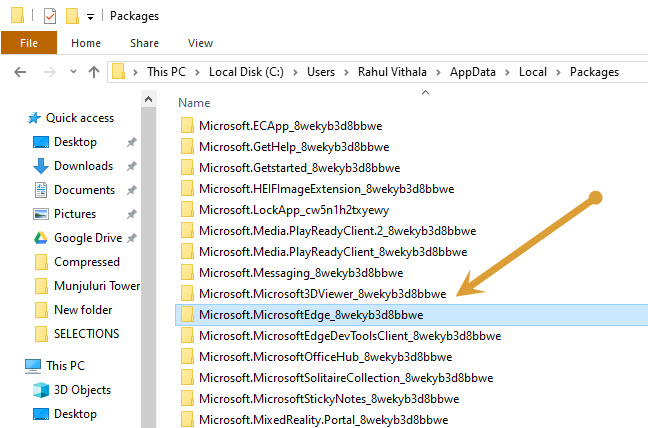The height and width of the screenshot is (428, 648).
Task: Click This PC in the address bar
Action: click(167, 72)
